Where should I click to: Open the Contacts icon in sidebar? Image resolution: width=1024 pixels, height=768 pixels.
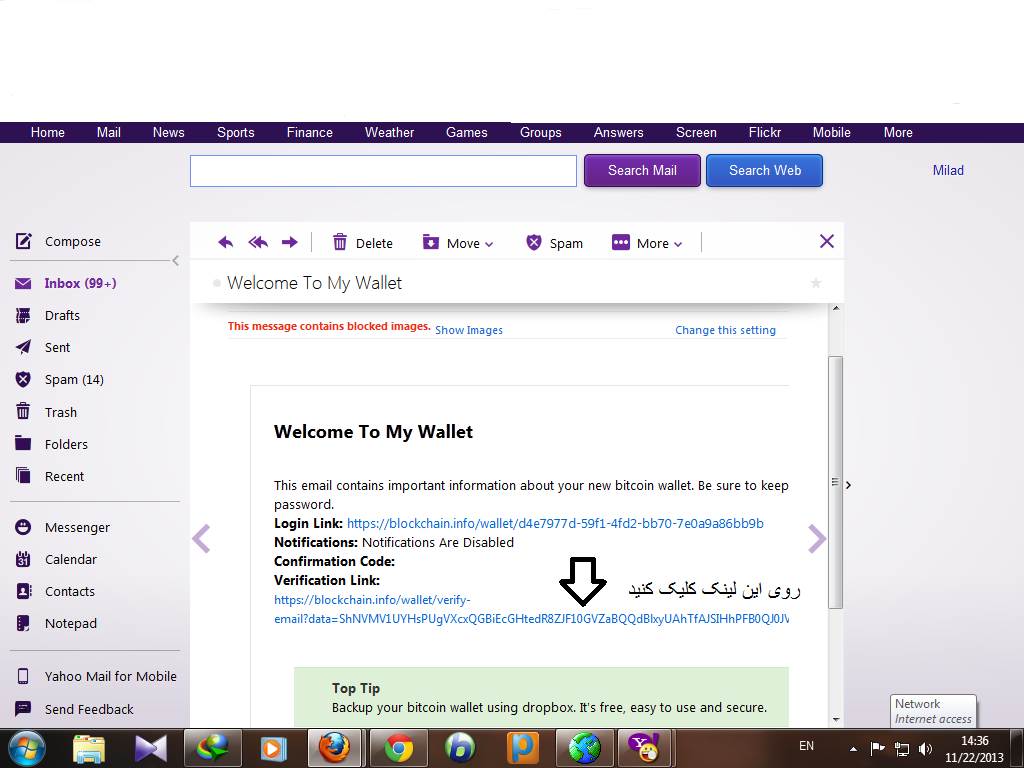point(23,591)
